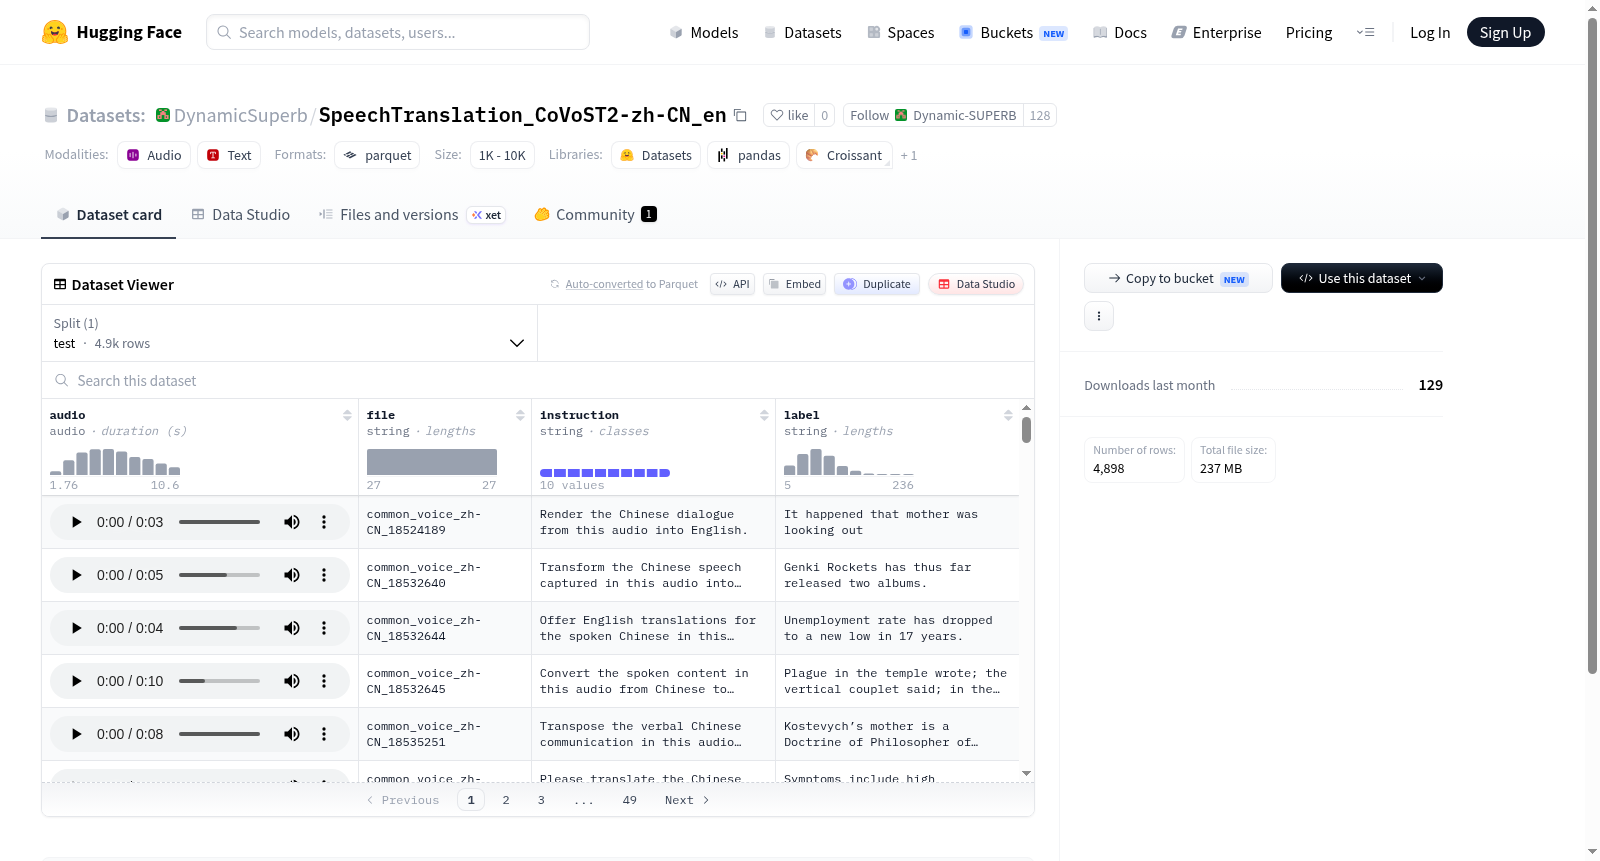This screenshot has height=861, width=1600.
Task: Select the Croissant library tag
Action: point(844,155)
